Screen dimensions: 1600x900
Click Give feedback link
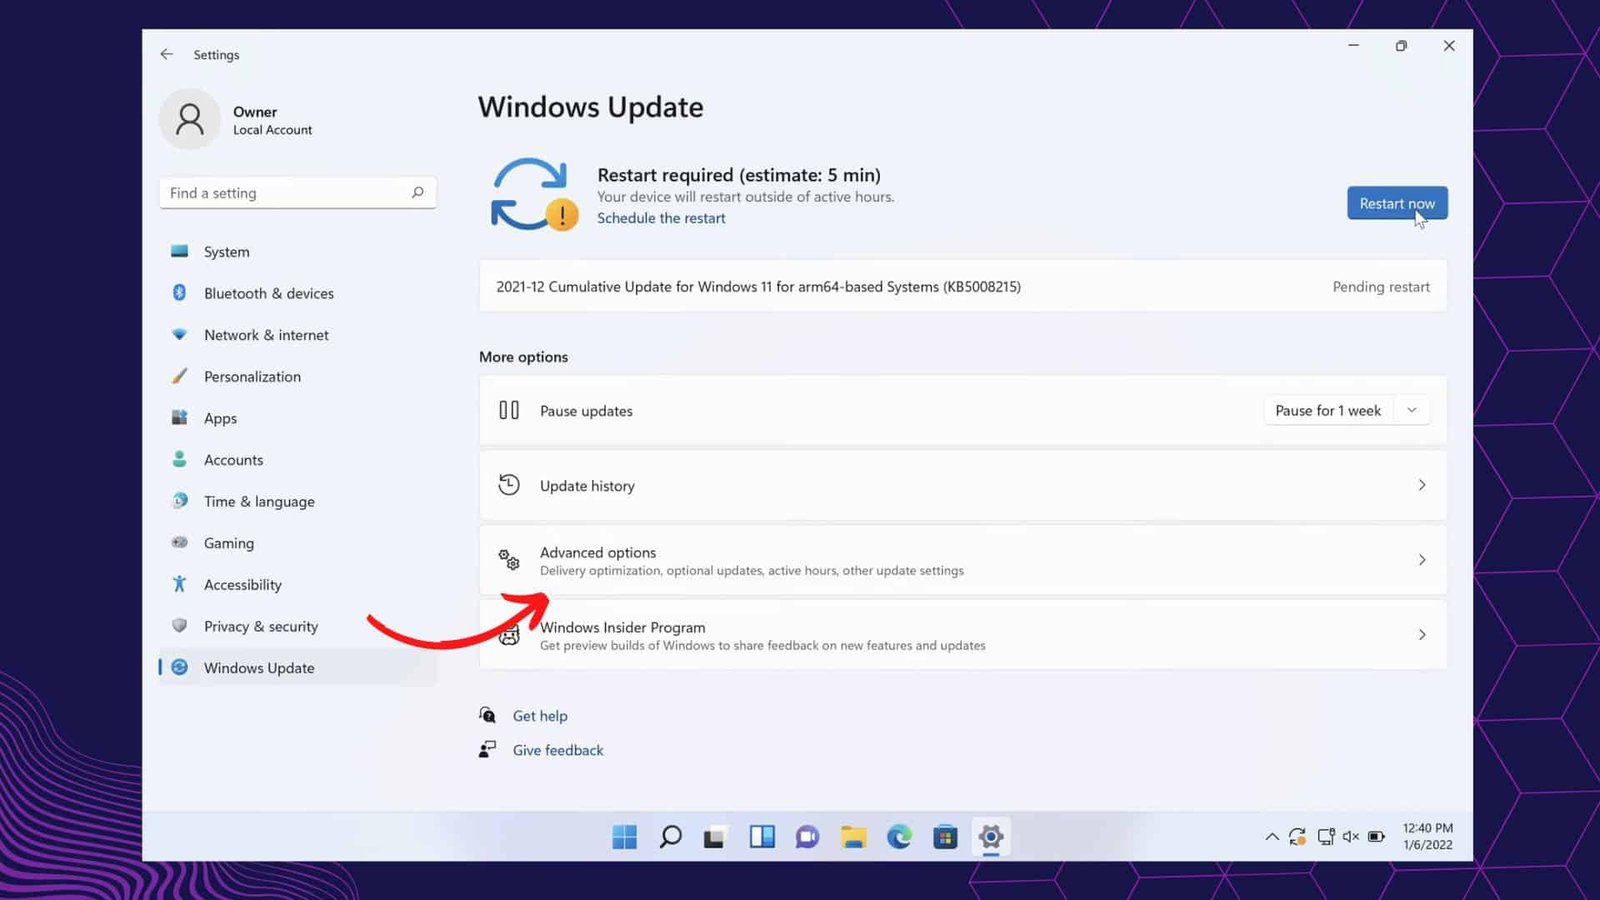pyautogui.click(x=558, y=750)
